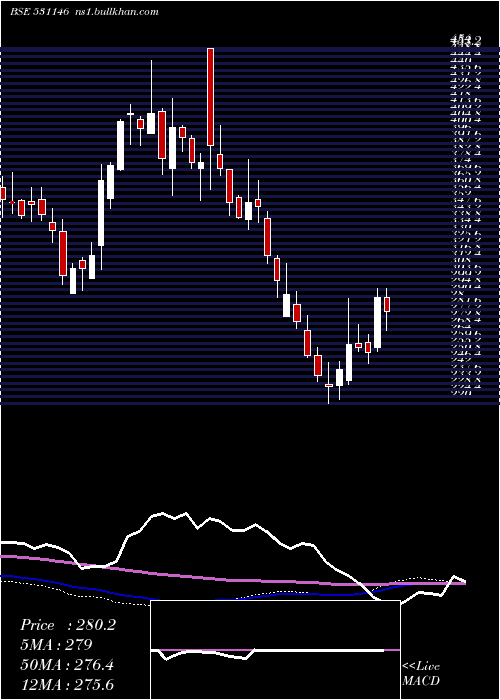This screenshot has height=700, width=500.
Task: Click the 'ns1.bullkhan.com' watermark text
Action: pos(117,12)
